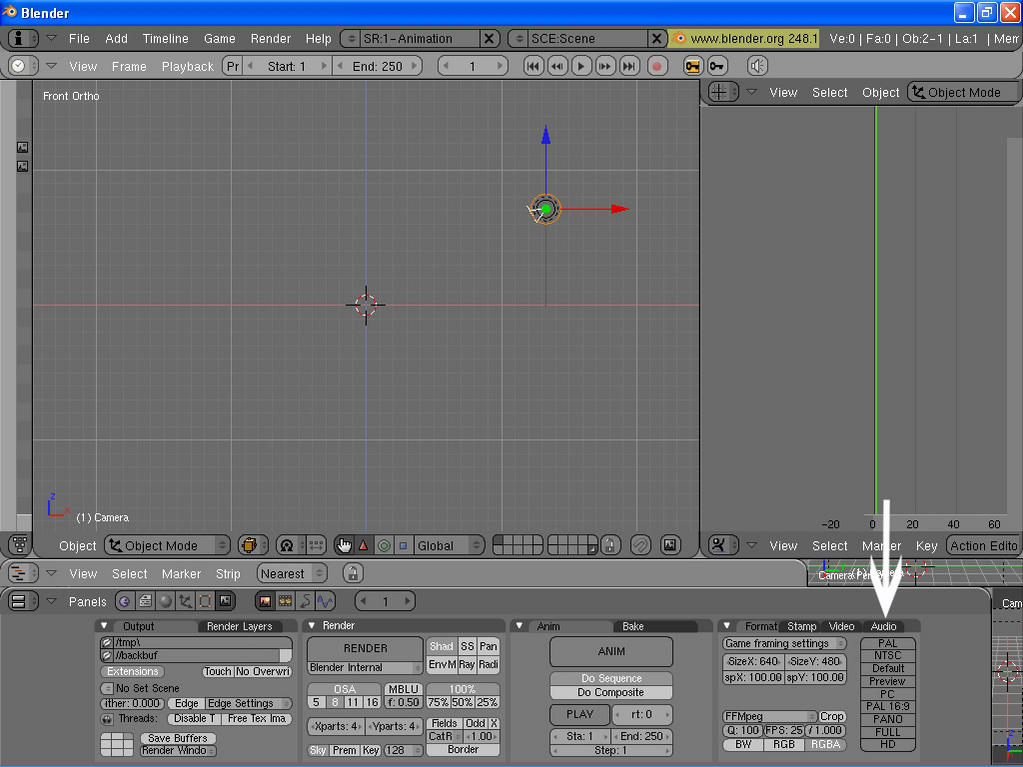
Task: Click the Save Buffers button
Action: point(177,738)
